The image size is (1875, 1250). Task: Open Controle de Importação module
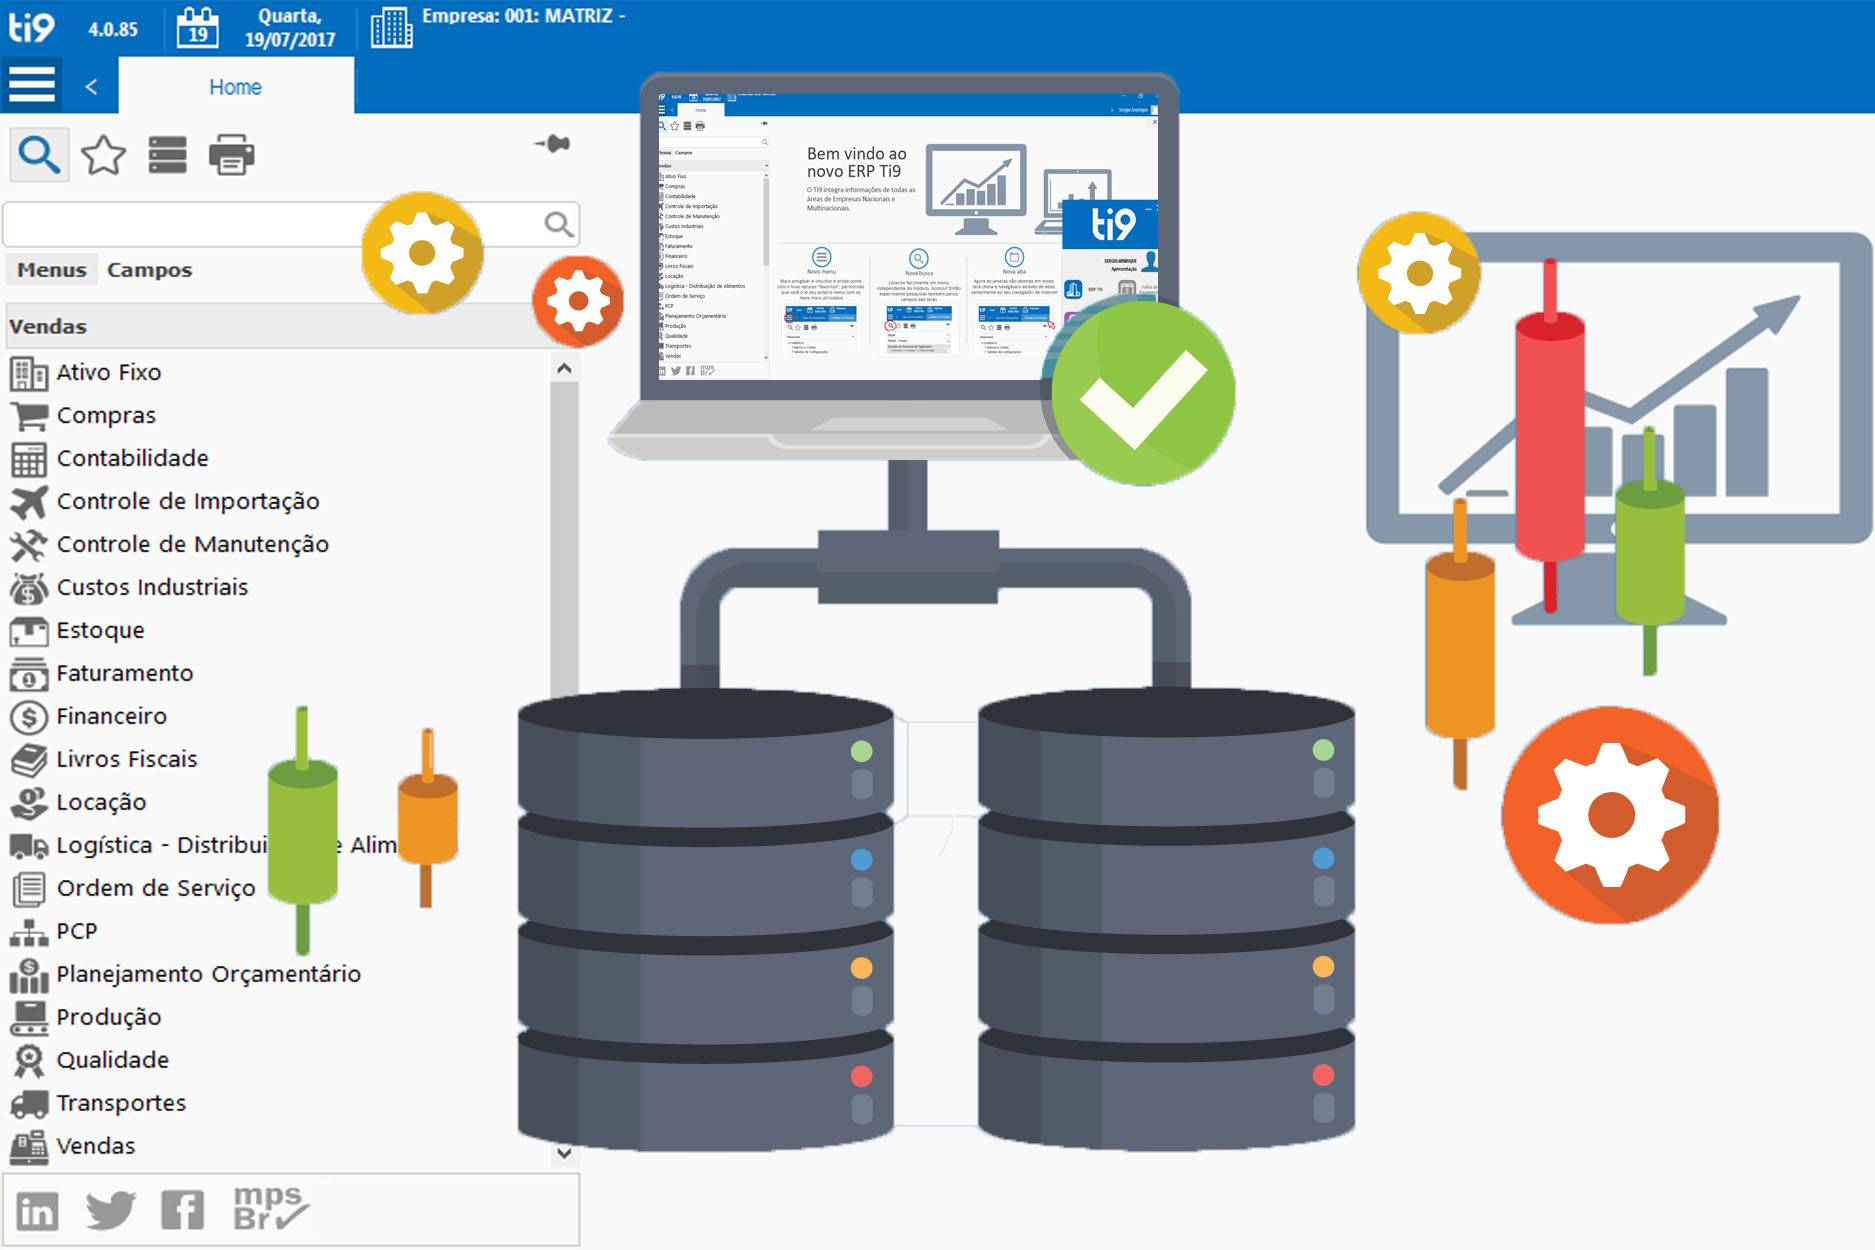click(x=188, y=501)
